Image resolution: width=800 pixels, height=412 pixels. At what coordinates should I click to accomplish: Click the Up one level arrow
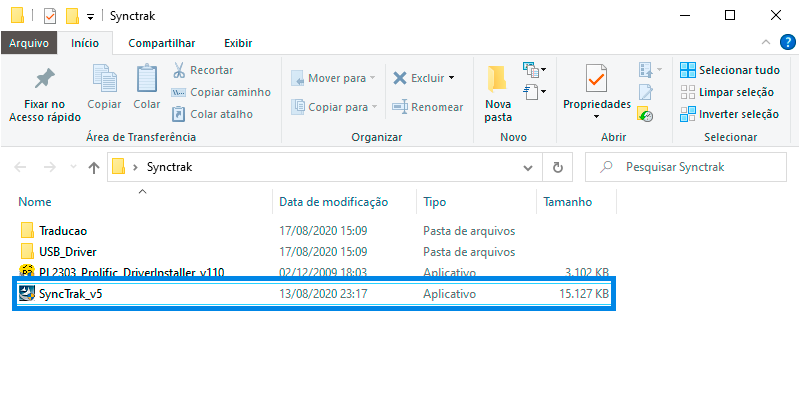[x=93, y=167]
